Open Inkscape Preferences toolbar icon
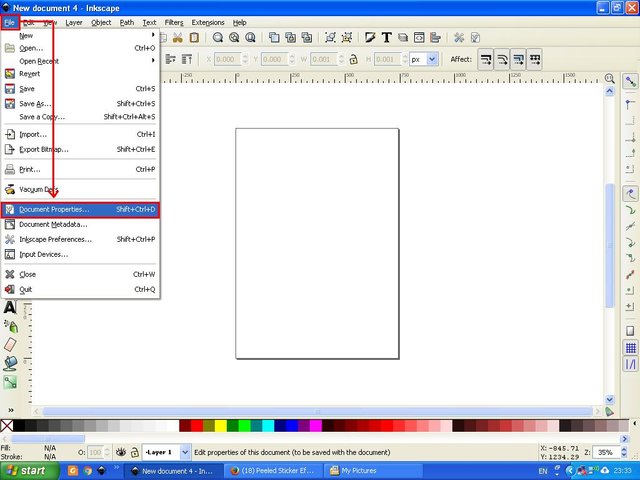 (x=459, y=38)
